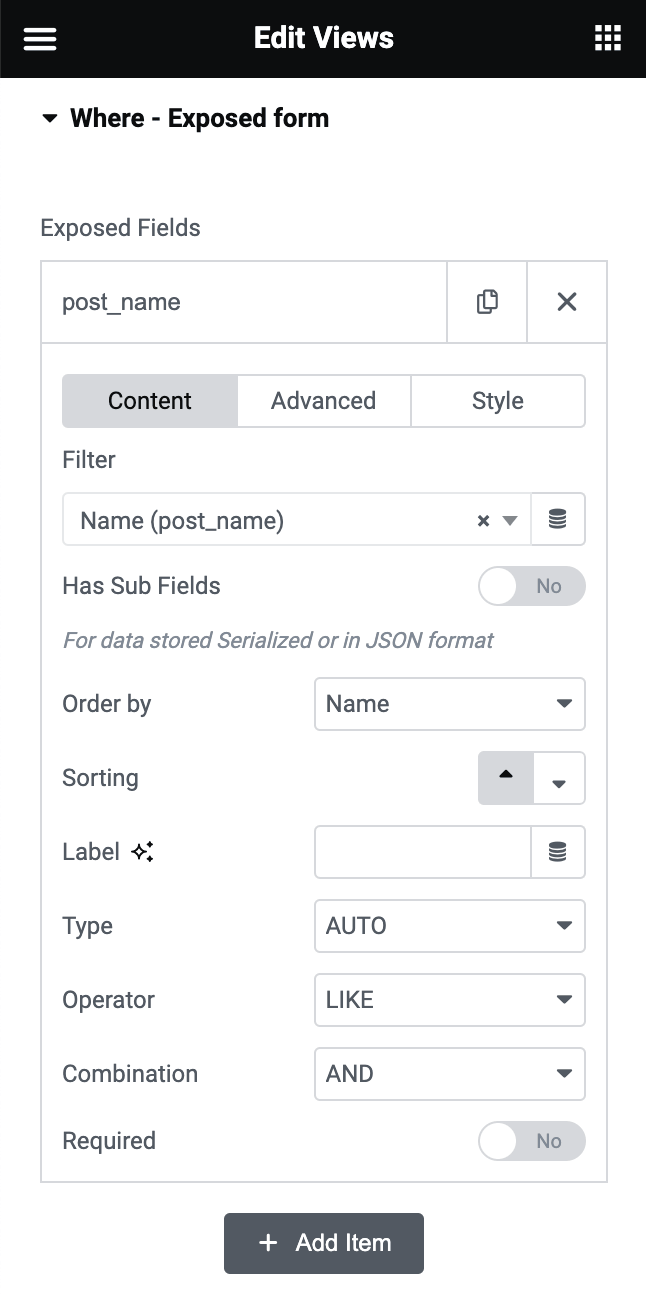The width and height of the screenshot is (646, 1294).
Task: Switch to the Style tab
Action: (x=497, y=401)
